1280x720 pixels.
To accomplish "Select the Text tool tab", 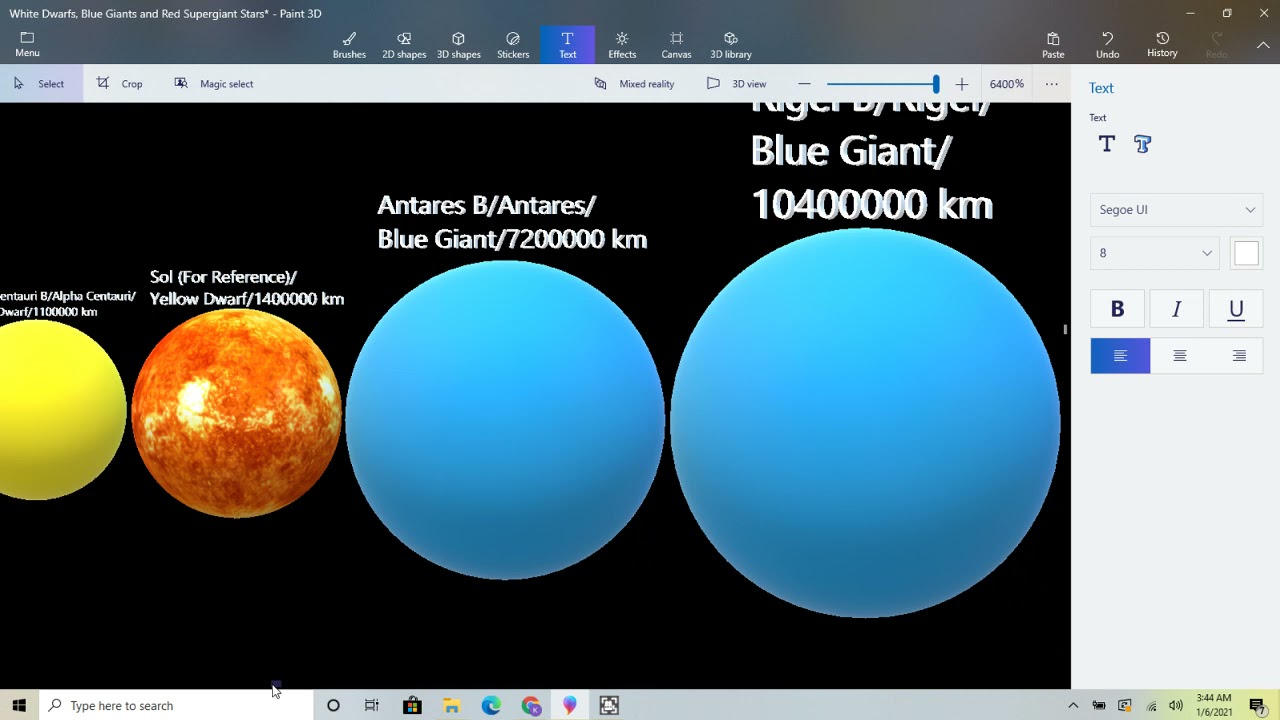I will 567,45.
